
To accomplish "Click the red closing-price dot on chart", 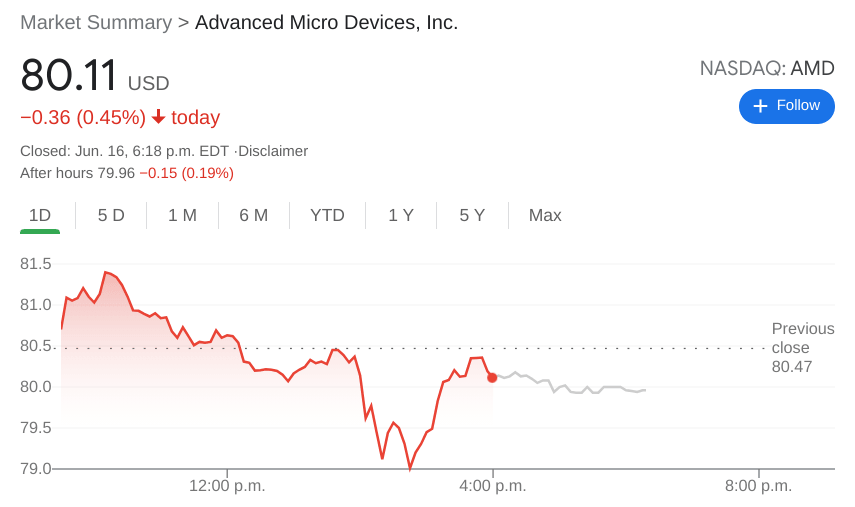I will pyautogui.click(x=492, y=377).
